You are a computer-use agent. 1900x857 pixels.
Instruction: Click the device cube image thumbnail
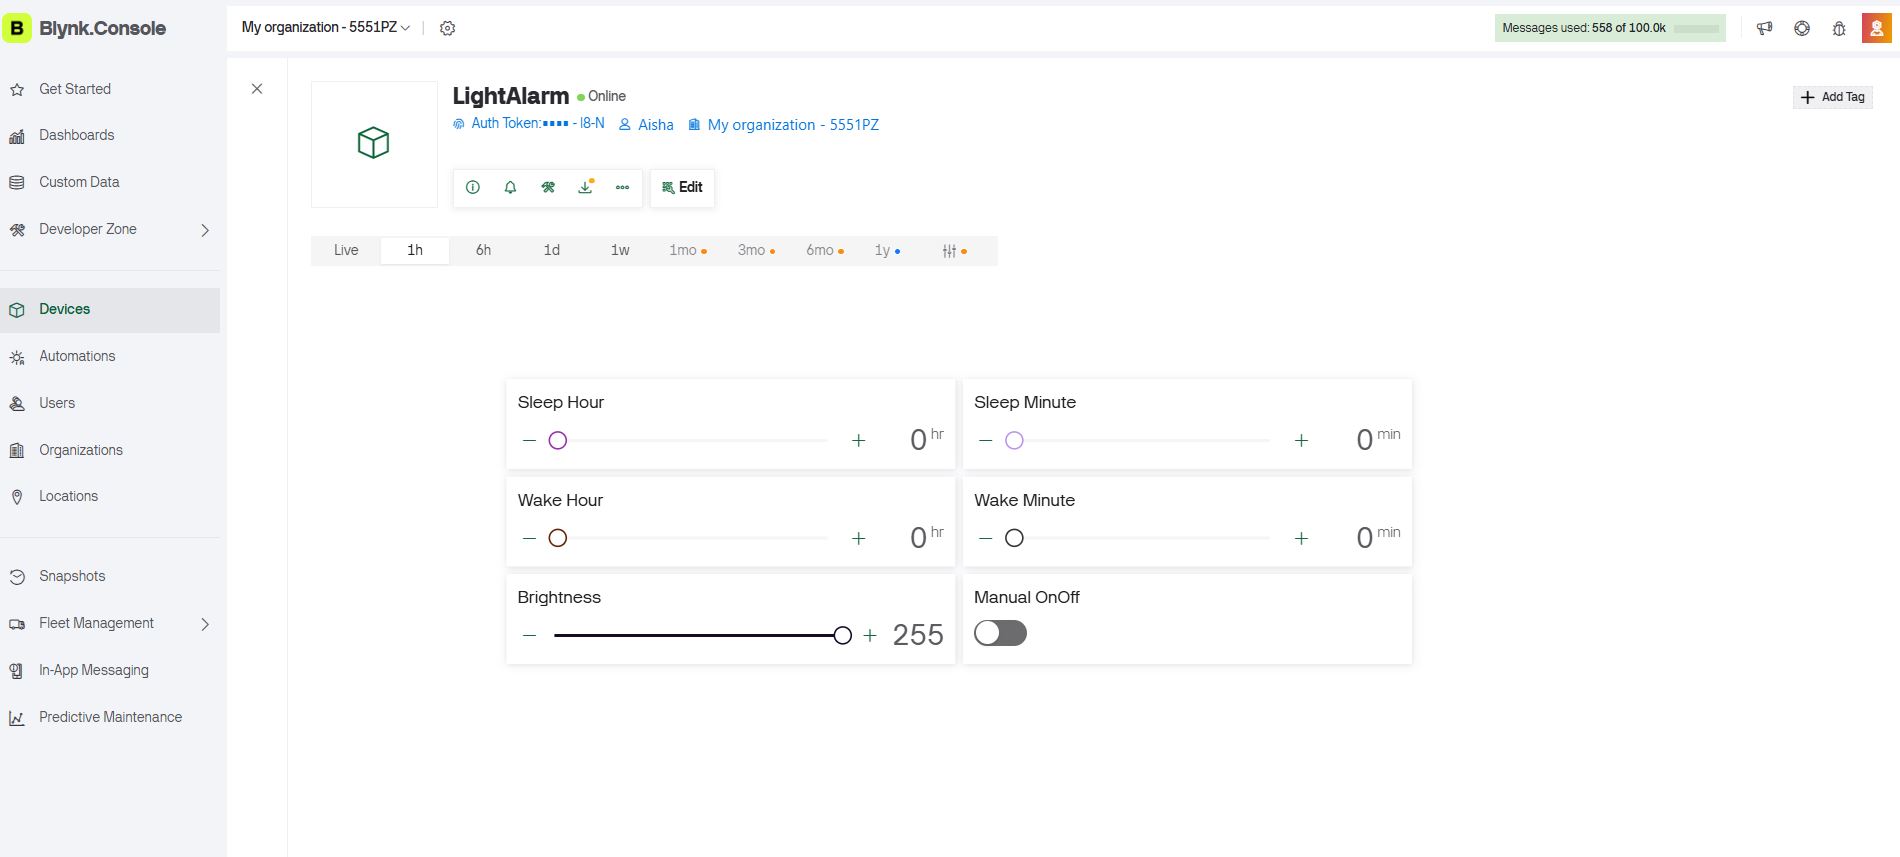[374, 144]
